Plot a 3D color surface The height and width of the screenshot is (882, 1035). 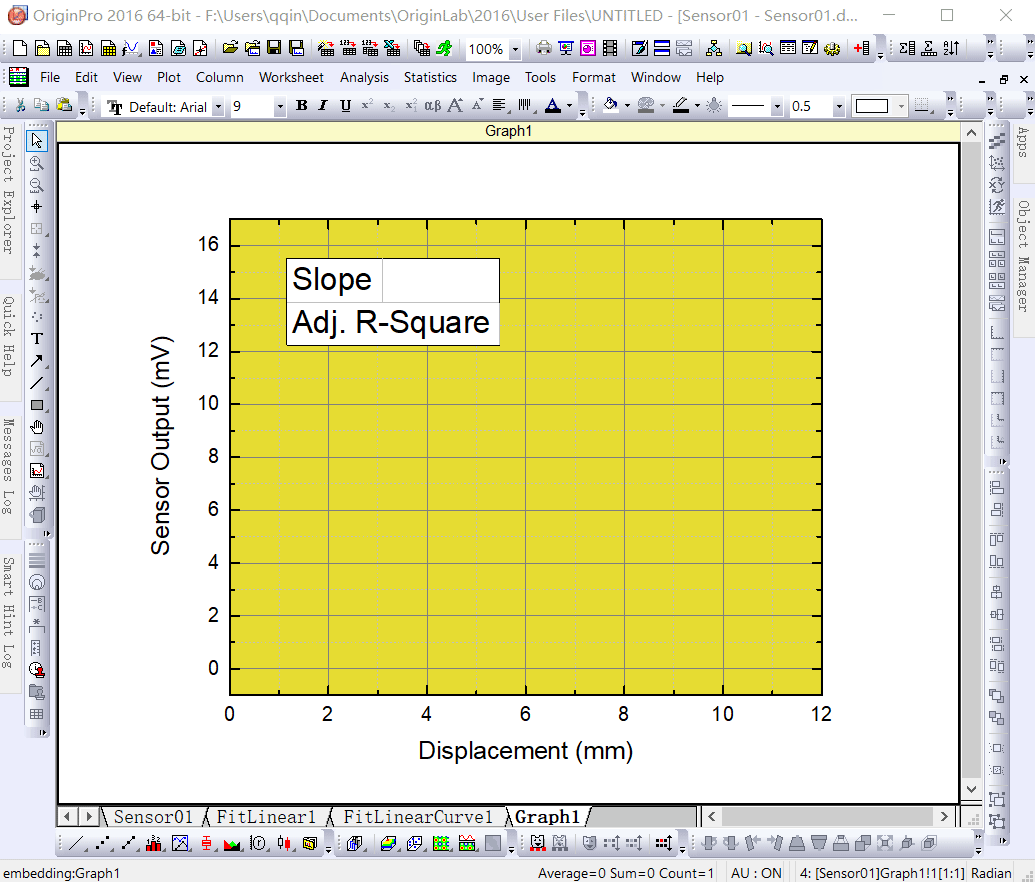[x=388, y=843]
